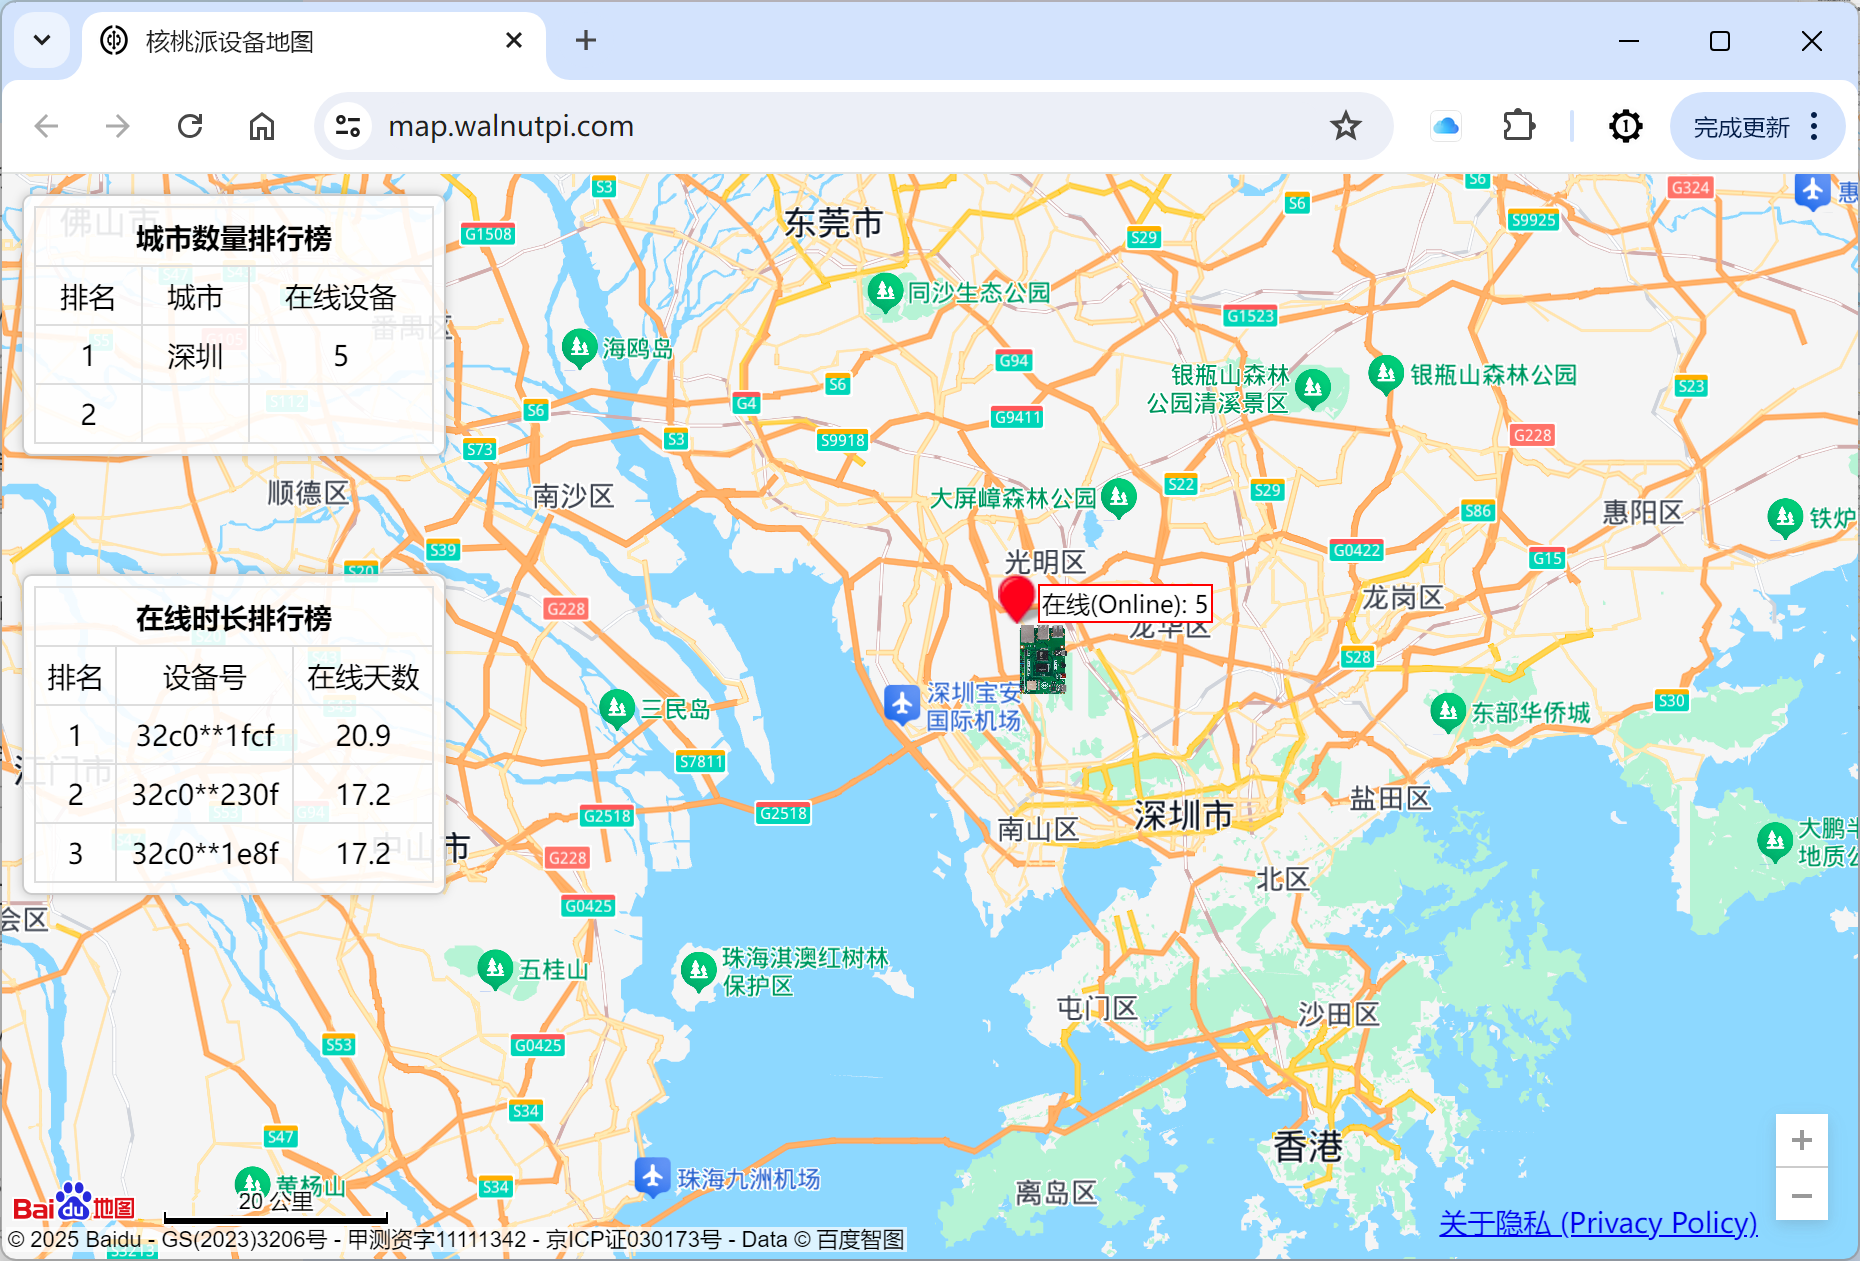Click the 在线(Online): 5 label
This screenshot has width=1860, height=1261.
point(1125,604)
